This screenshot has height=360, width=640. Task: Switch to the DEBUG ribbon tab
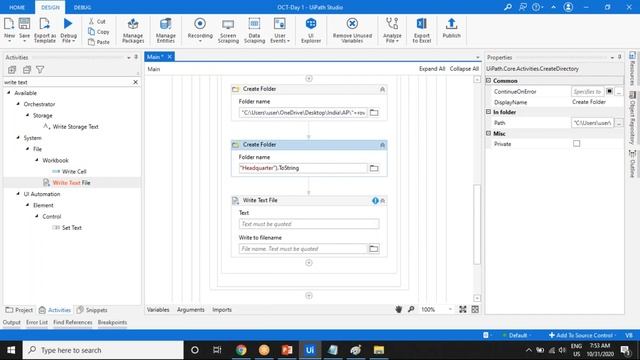[82, 7]
